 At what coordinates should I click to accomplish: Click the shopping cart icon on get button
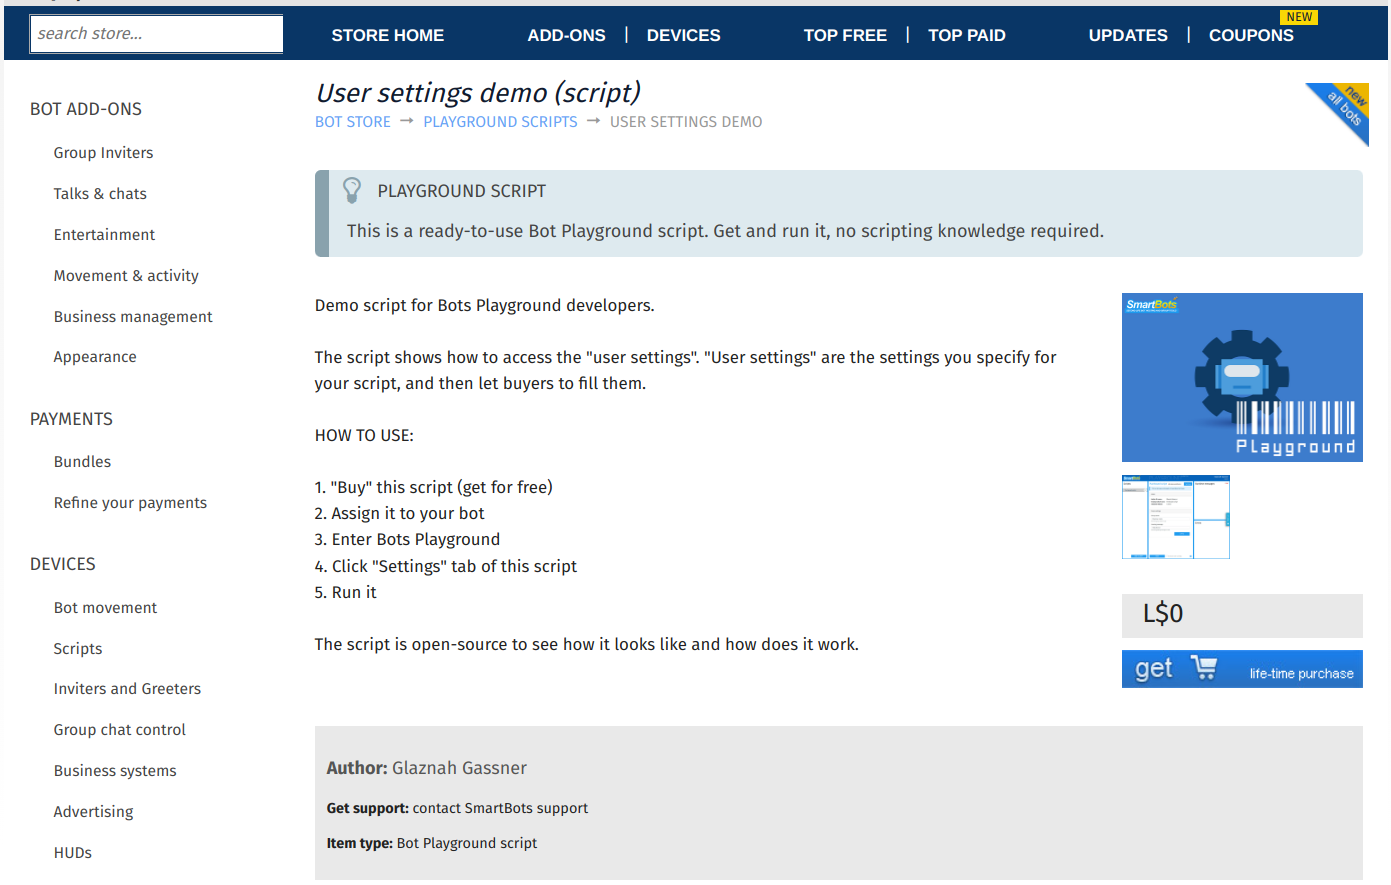coord(1204,668)
